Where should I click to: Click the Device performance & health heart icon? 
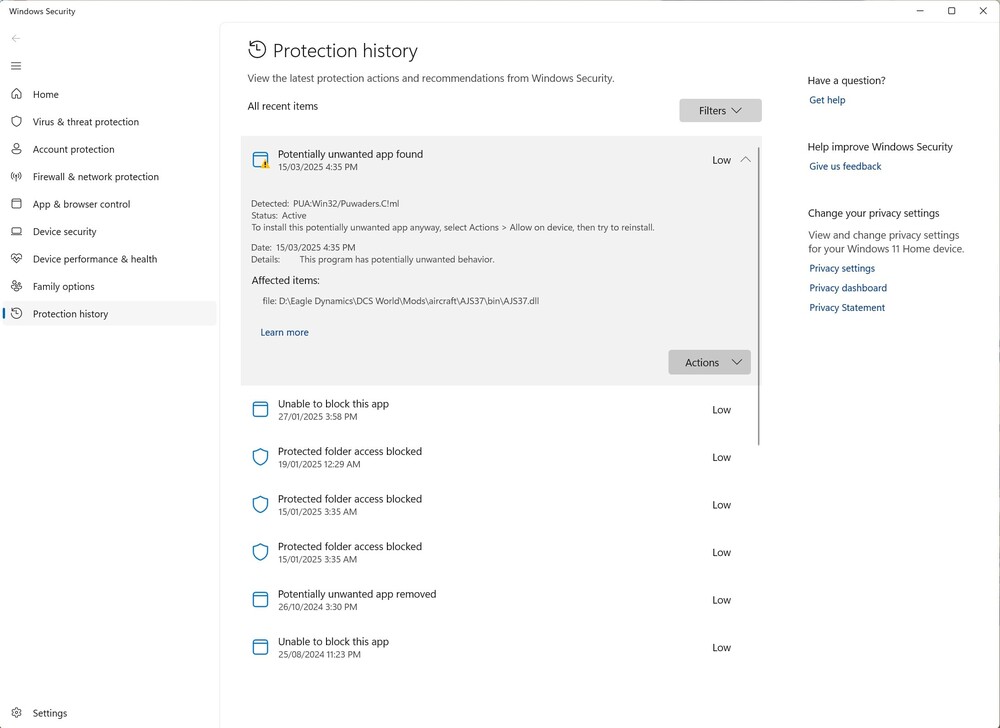pyautogui.click(x=16, y=259)
